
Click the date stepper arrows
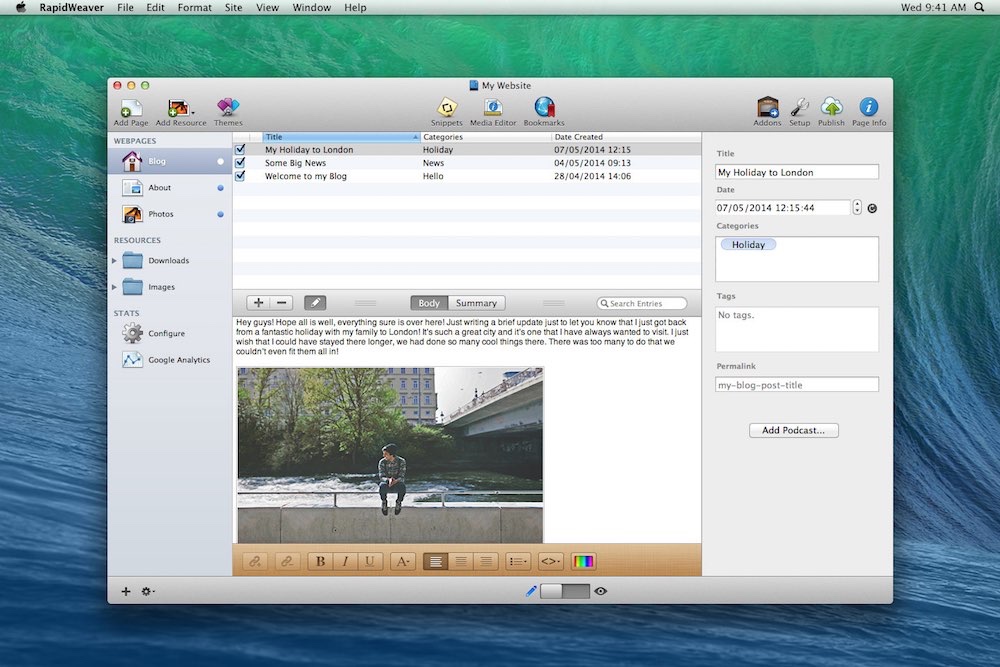(857, 207)
